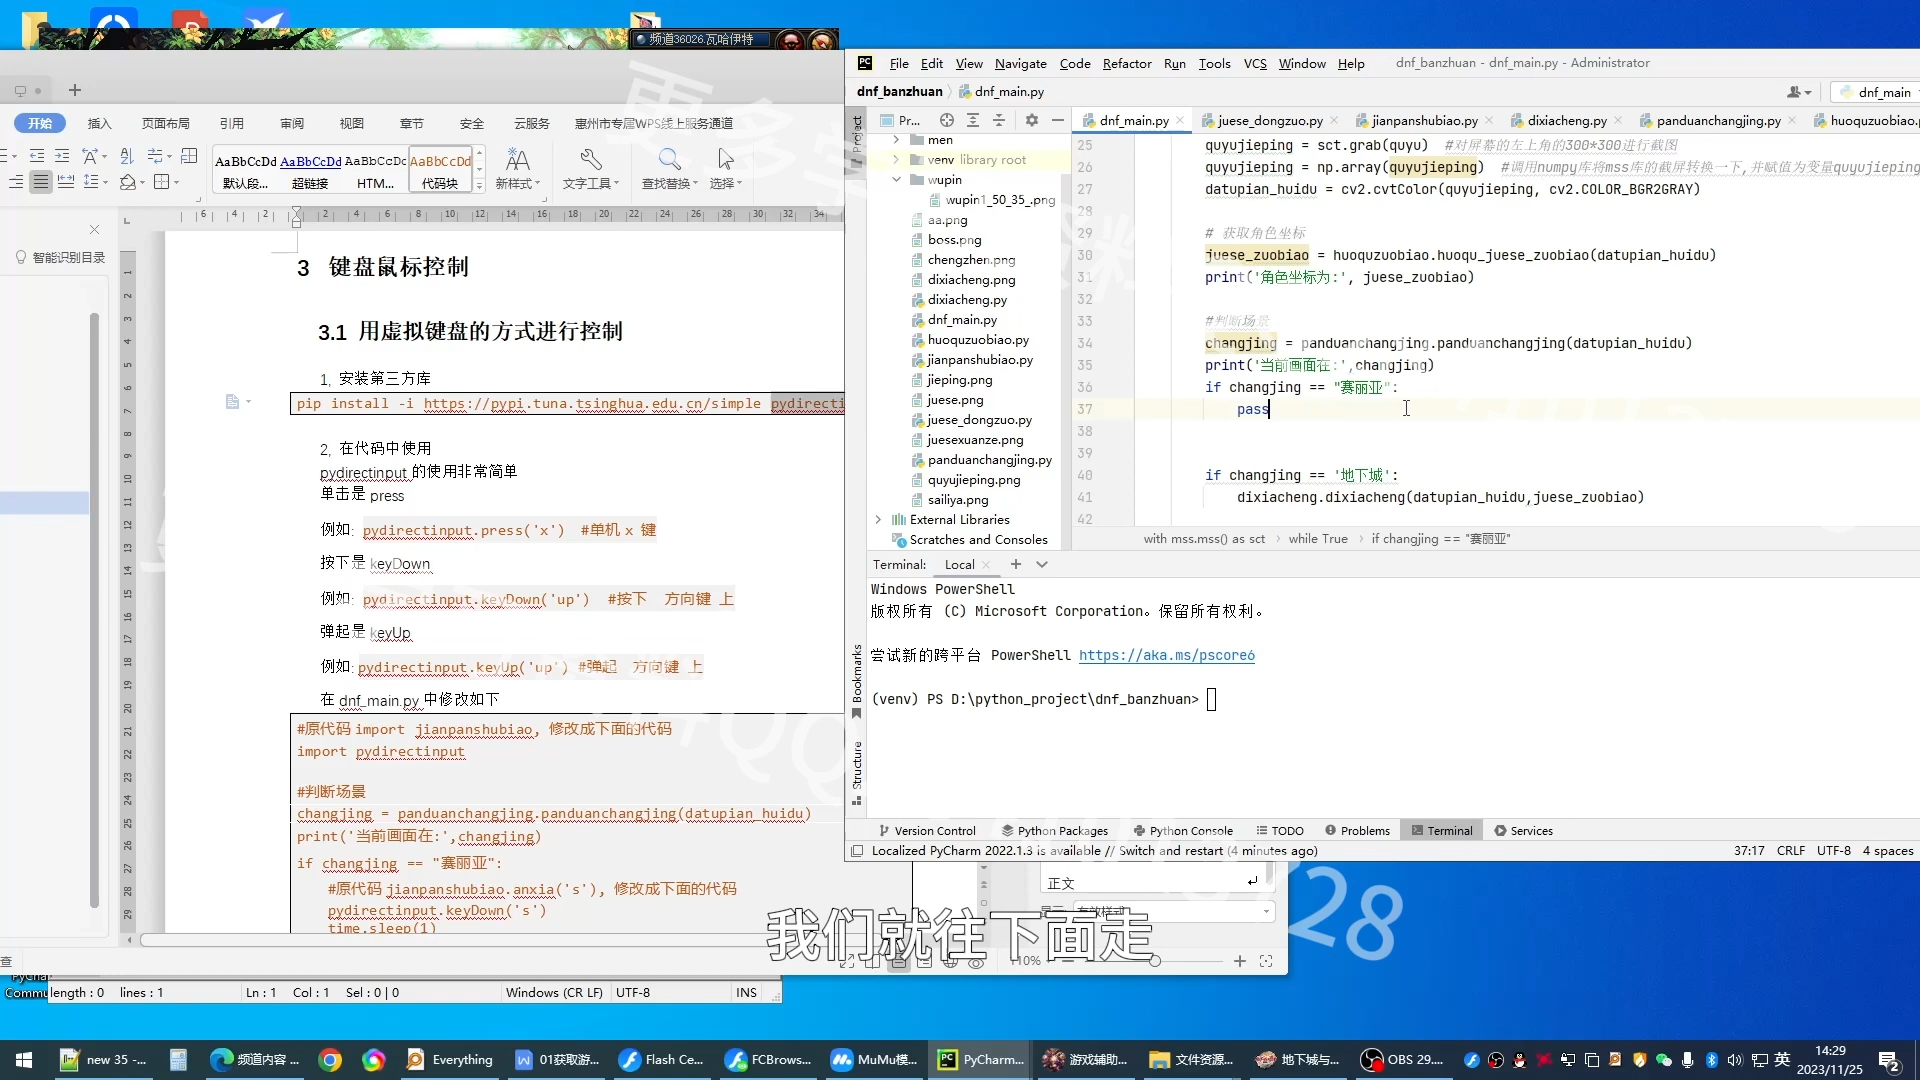
Task: Close the Local terminal tab
Action: tap(986, 565)
